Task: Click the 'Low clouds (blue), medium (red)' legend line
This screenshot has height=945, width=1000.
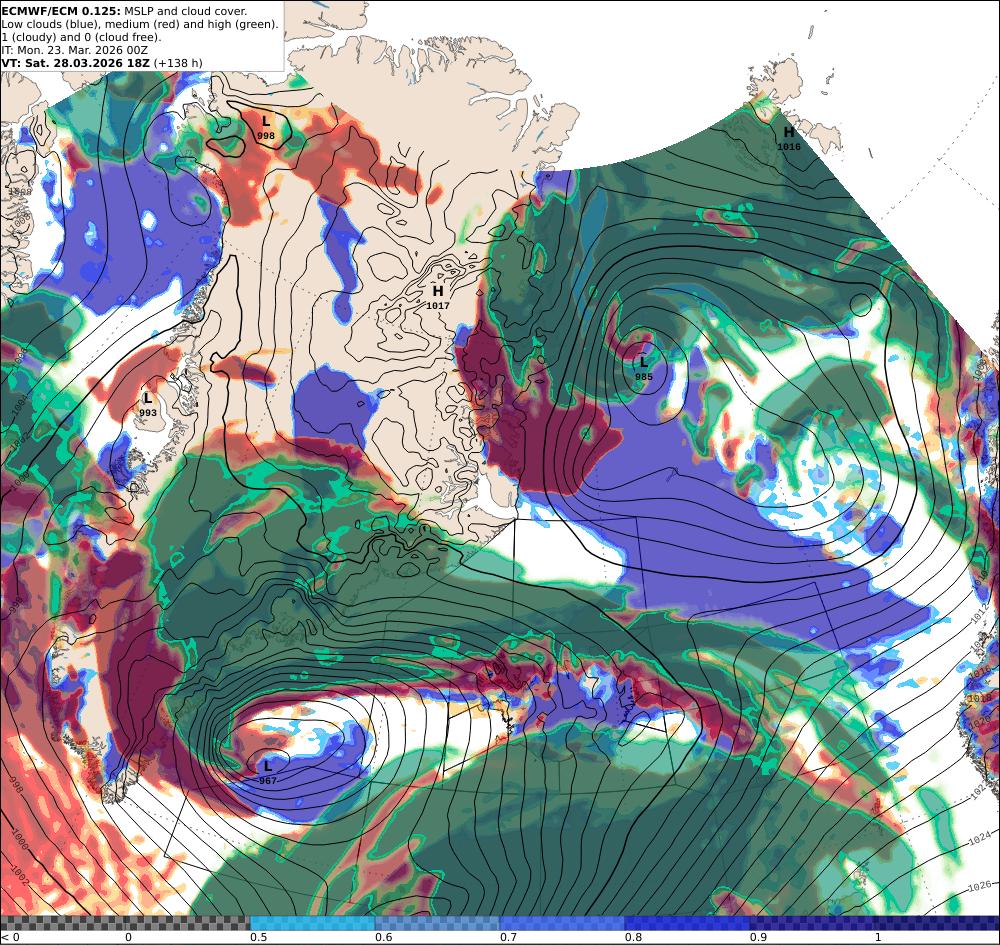Action: [140, 24]
